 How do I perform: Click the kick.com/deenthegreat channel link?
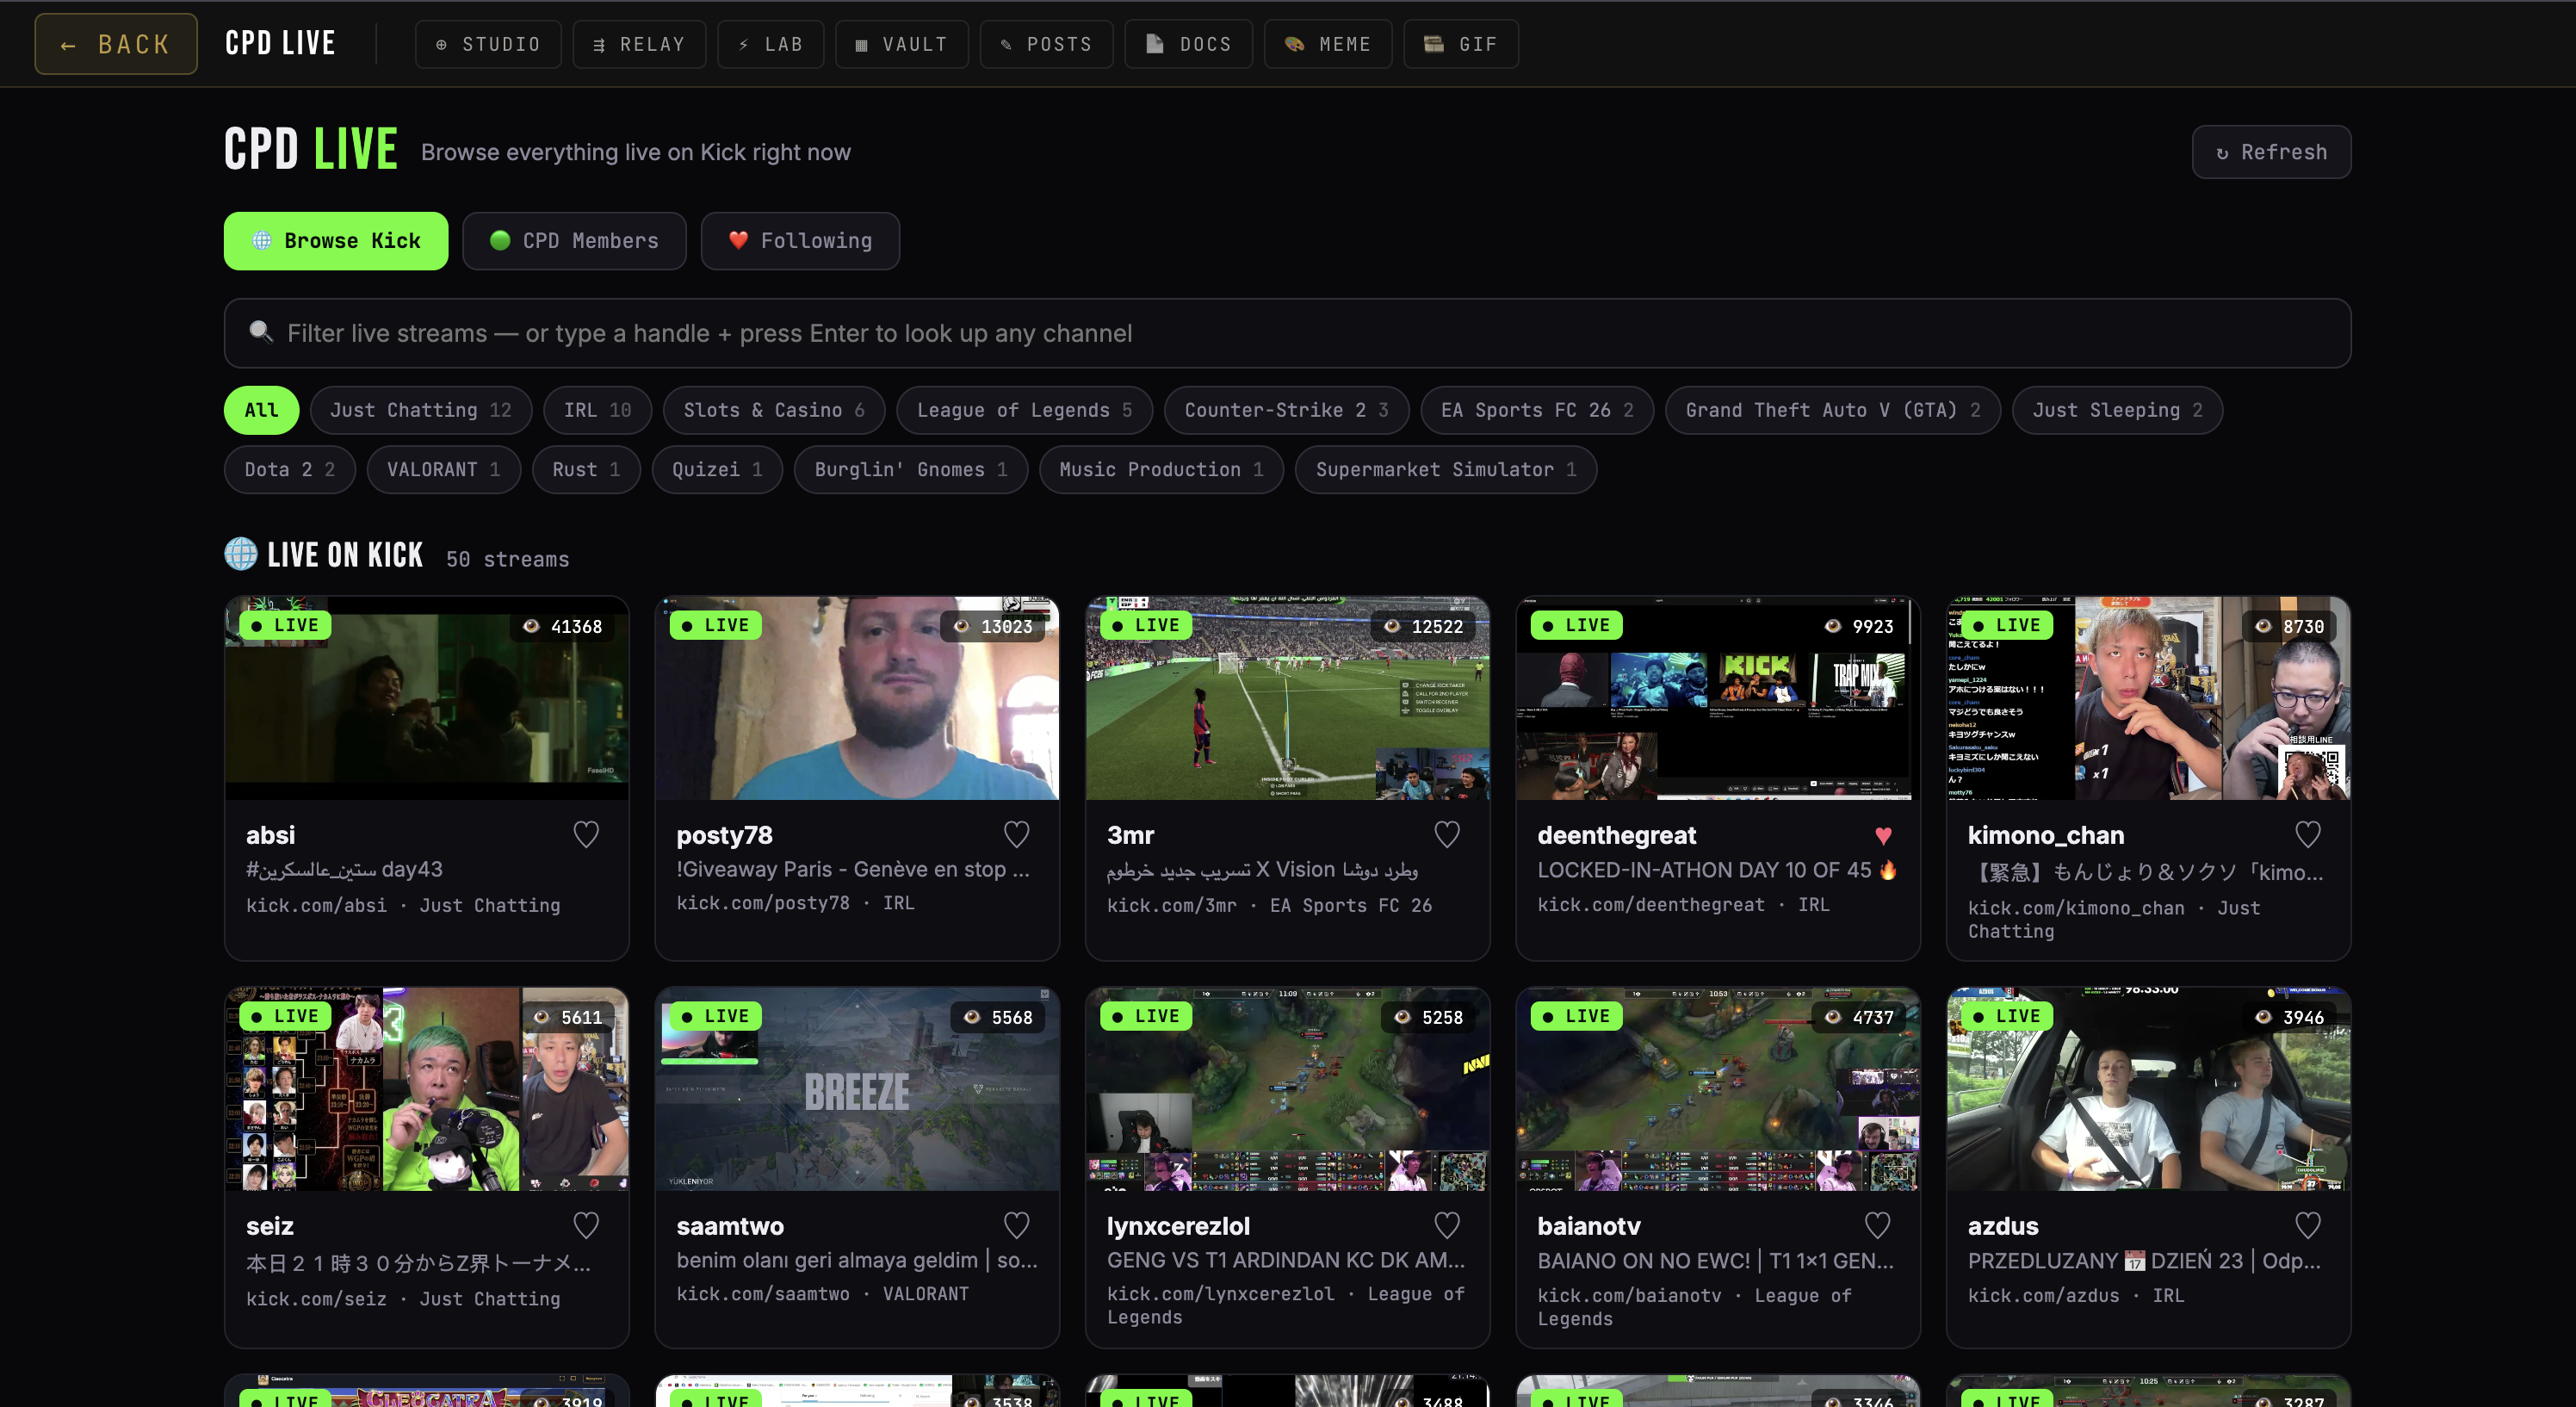coord(1651,904)
